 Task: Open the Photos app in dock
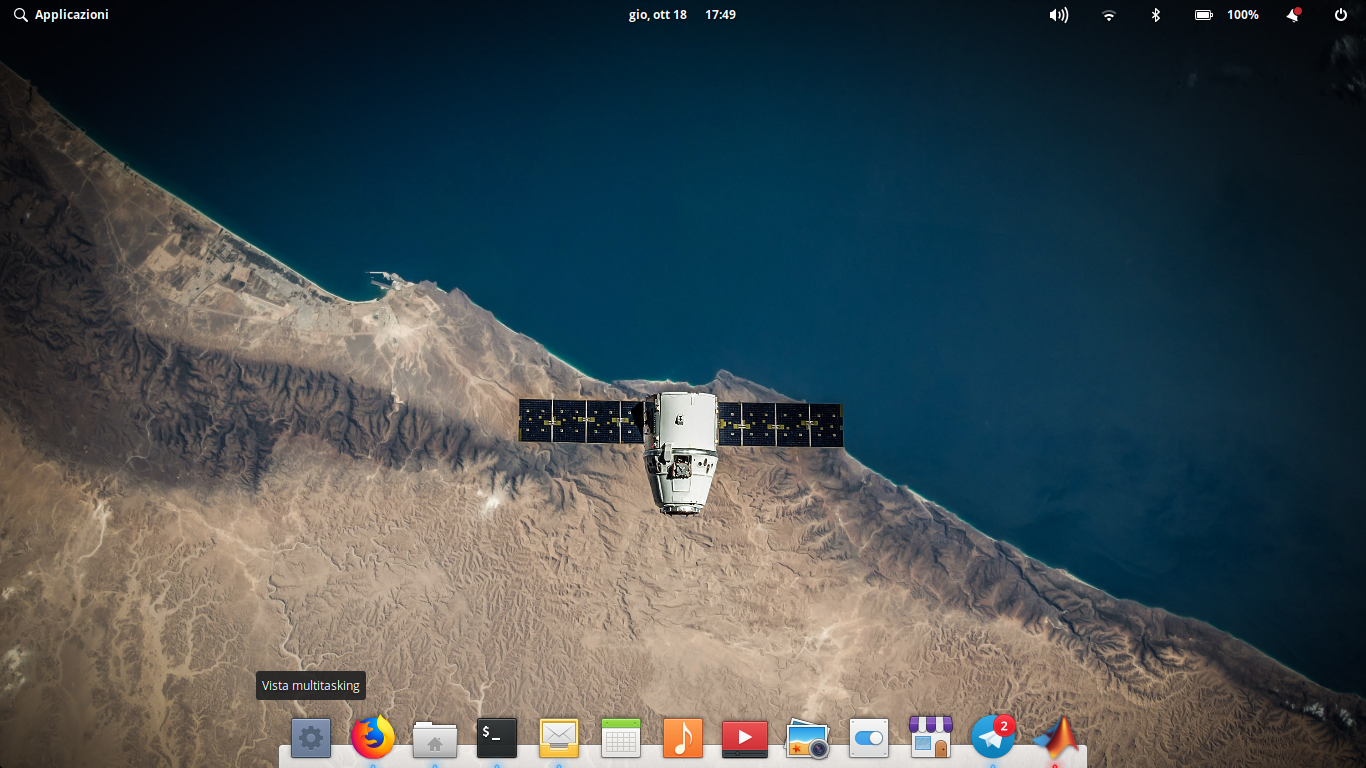[807, 738]
